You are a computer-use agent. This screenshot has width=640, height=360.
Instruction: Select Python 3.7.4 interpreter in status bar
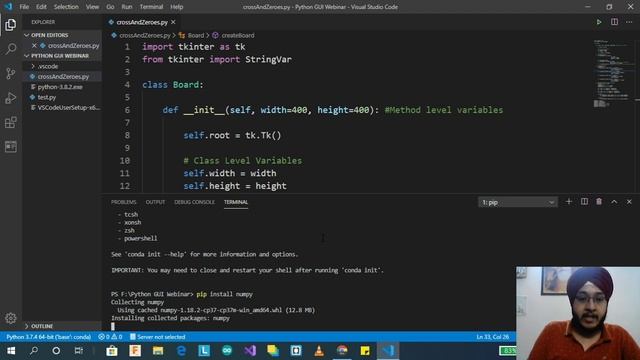point(49,337)
